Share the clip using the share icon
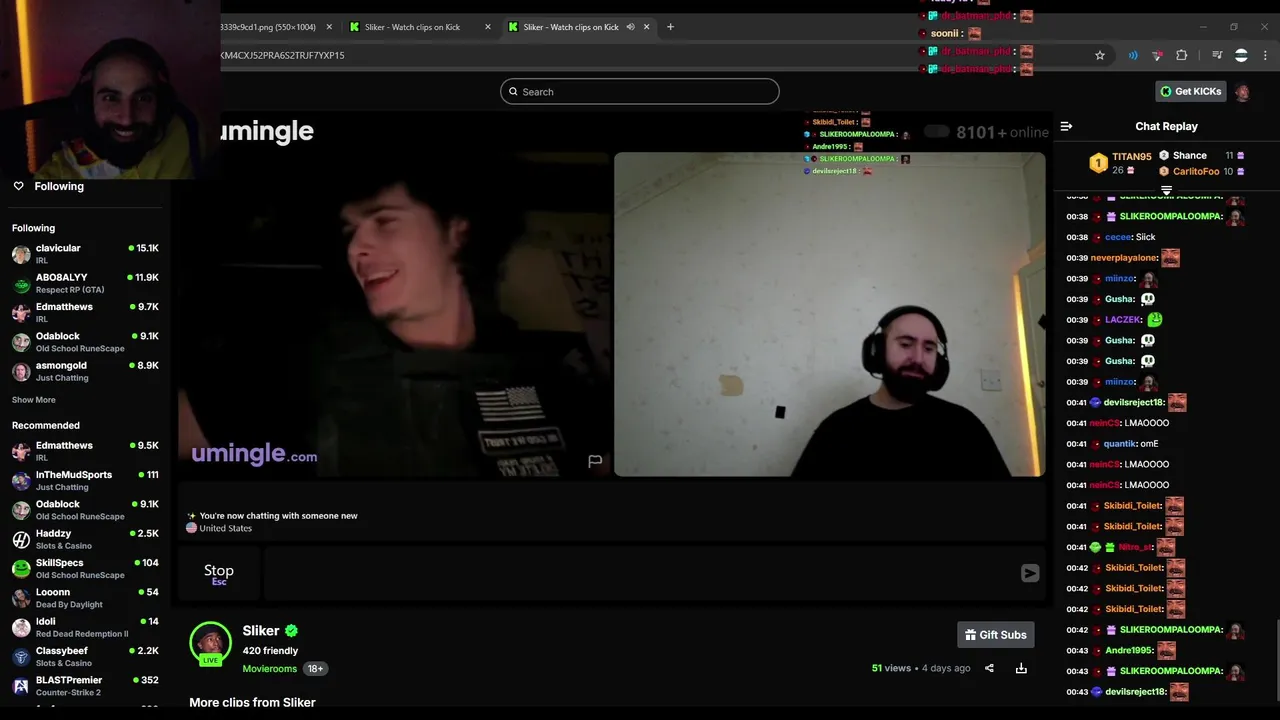 [x=989, y=668]
